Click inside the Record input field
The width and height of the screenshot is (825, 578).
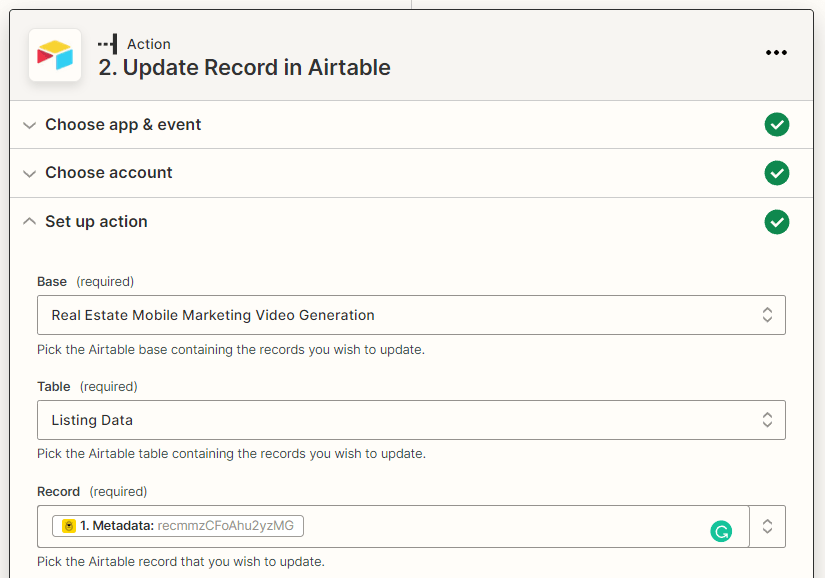(450, 526)
